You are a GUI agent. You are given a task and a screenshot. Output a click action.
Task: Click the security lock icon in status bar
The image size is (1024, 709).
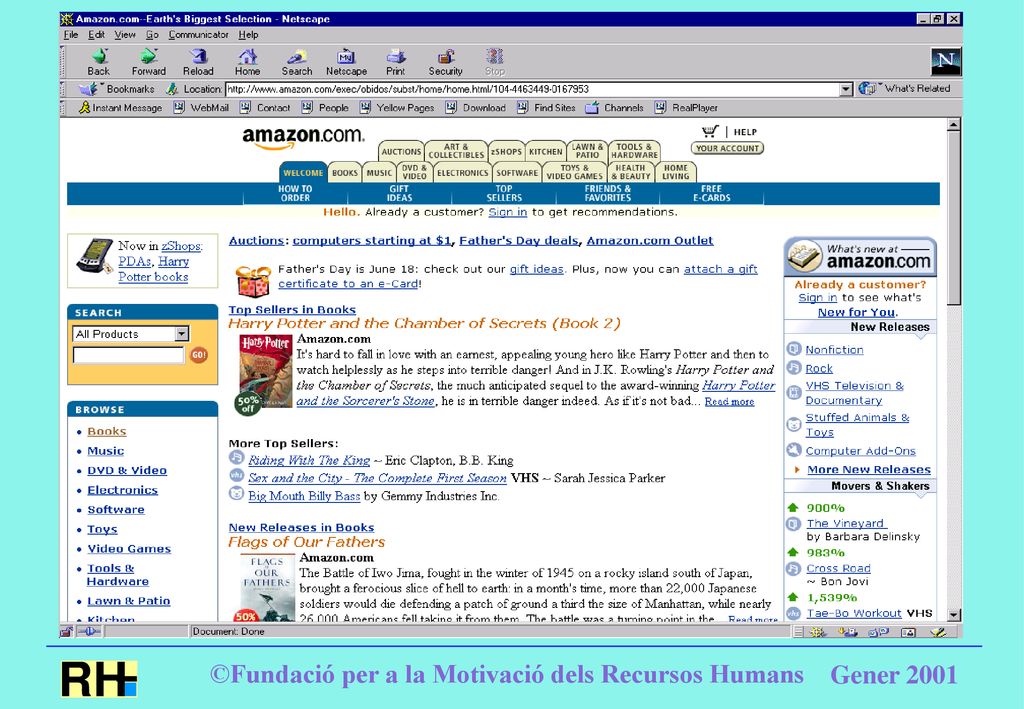point(66,631)
